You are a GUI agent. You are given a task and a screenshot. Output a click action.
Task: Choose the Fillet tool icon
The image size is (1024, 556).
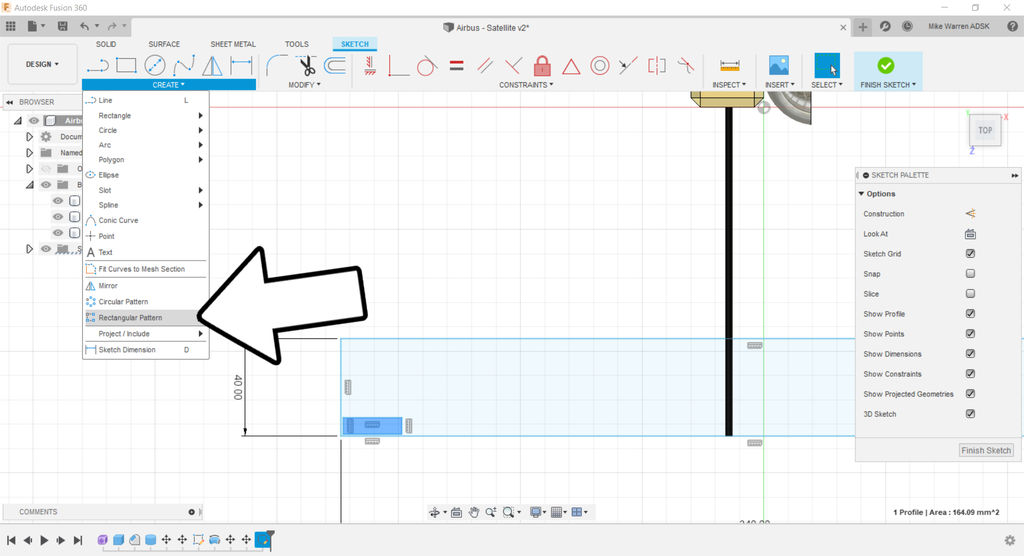[x=277, y=65]
